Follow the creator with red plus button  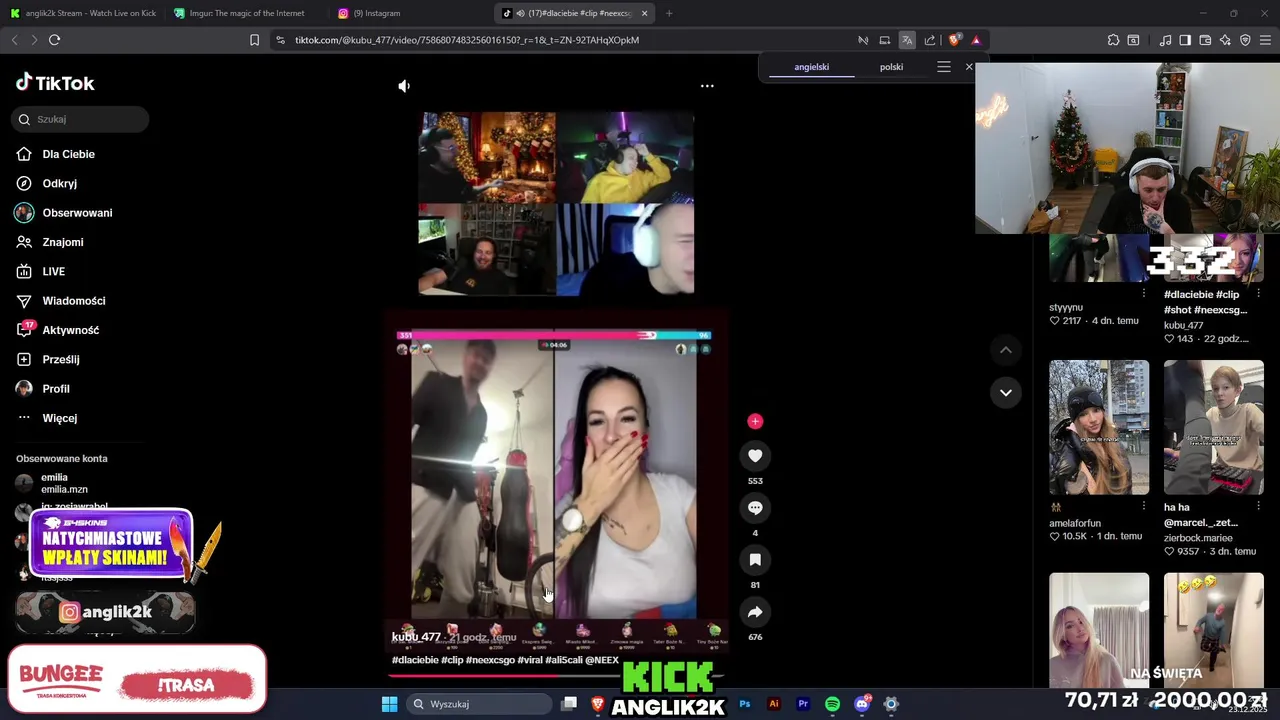pyautogui.click(x=755, y=421)
